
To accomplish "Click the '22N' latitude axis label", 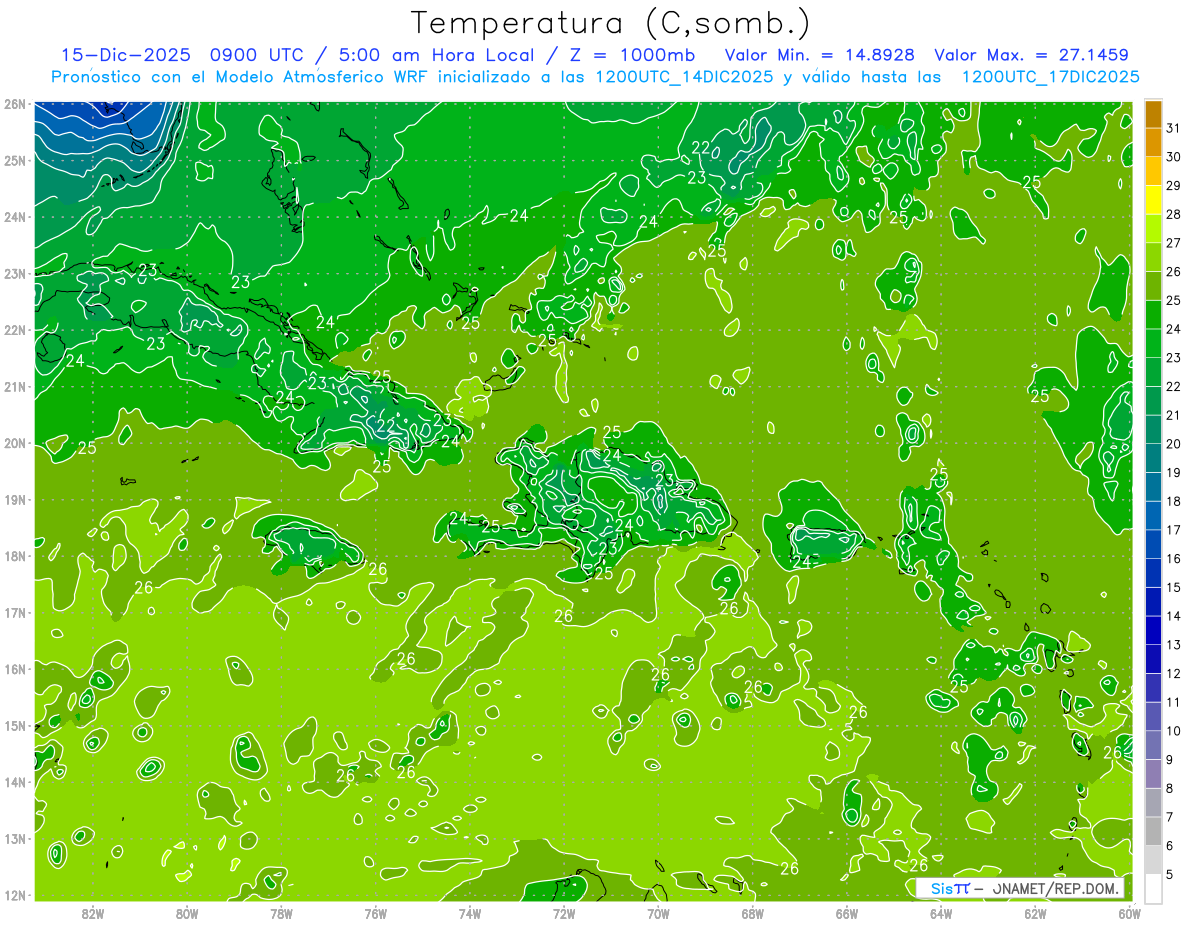I will pos(15,330).
